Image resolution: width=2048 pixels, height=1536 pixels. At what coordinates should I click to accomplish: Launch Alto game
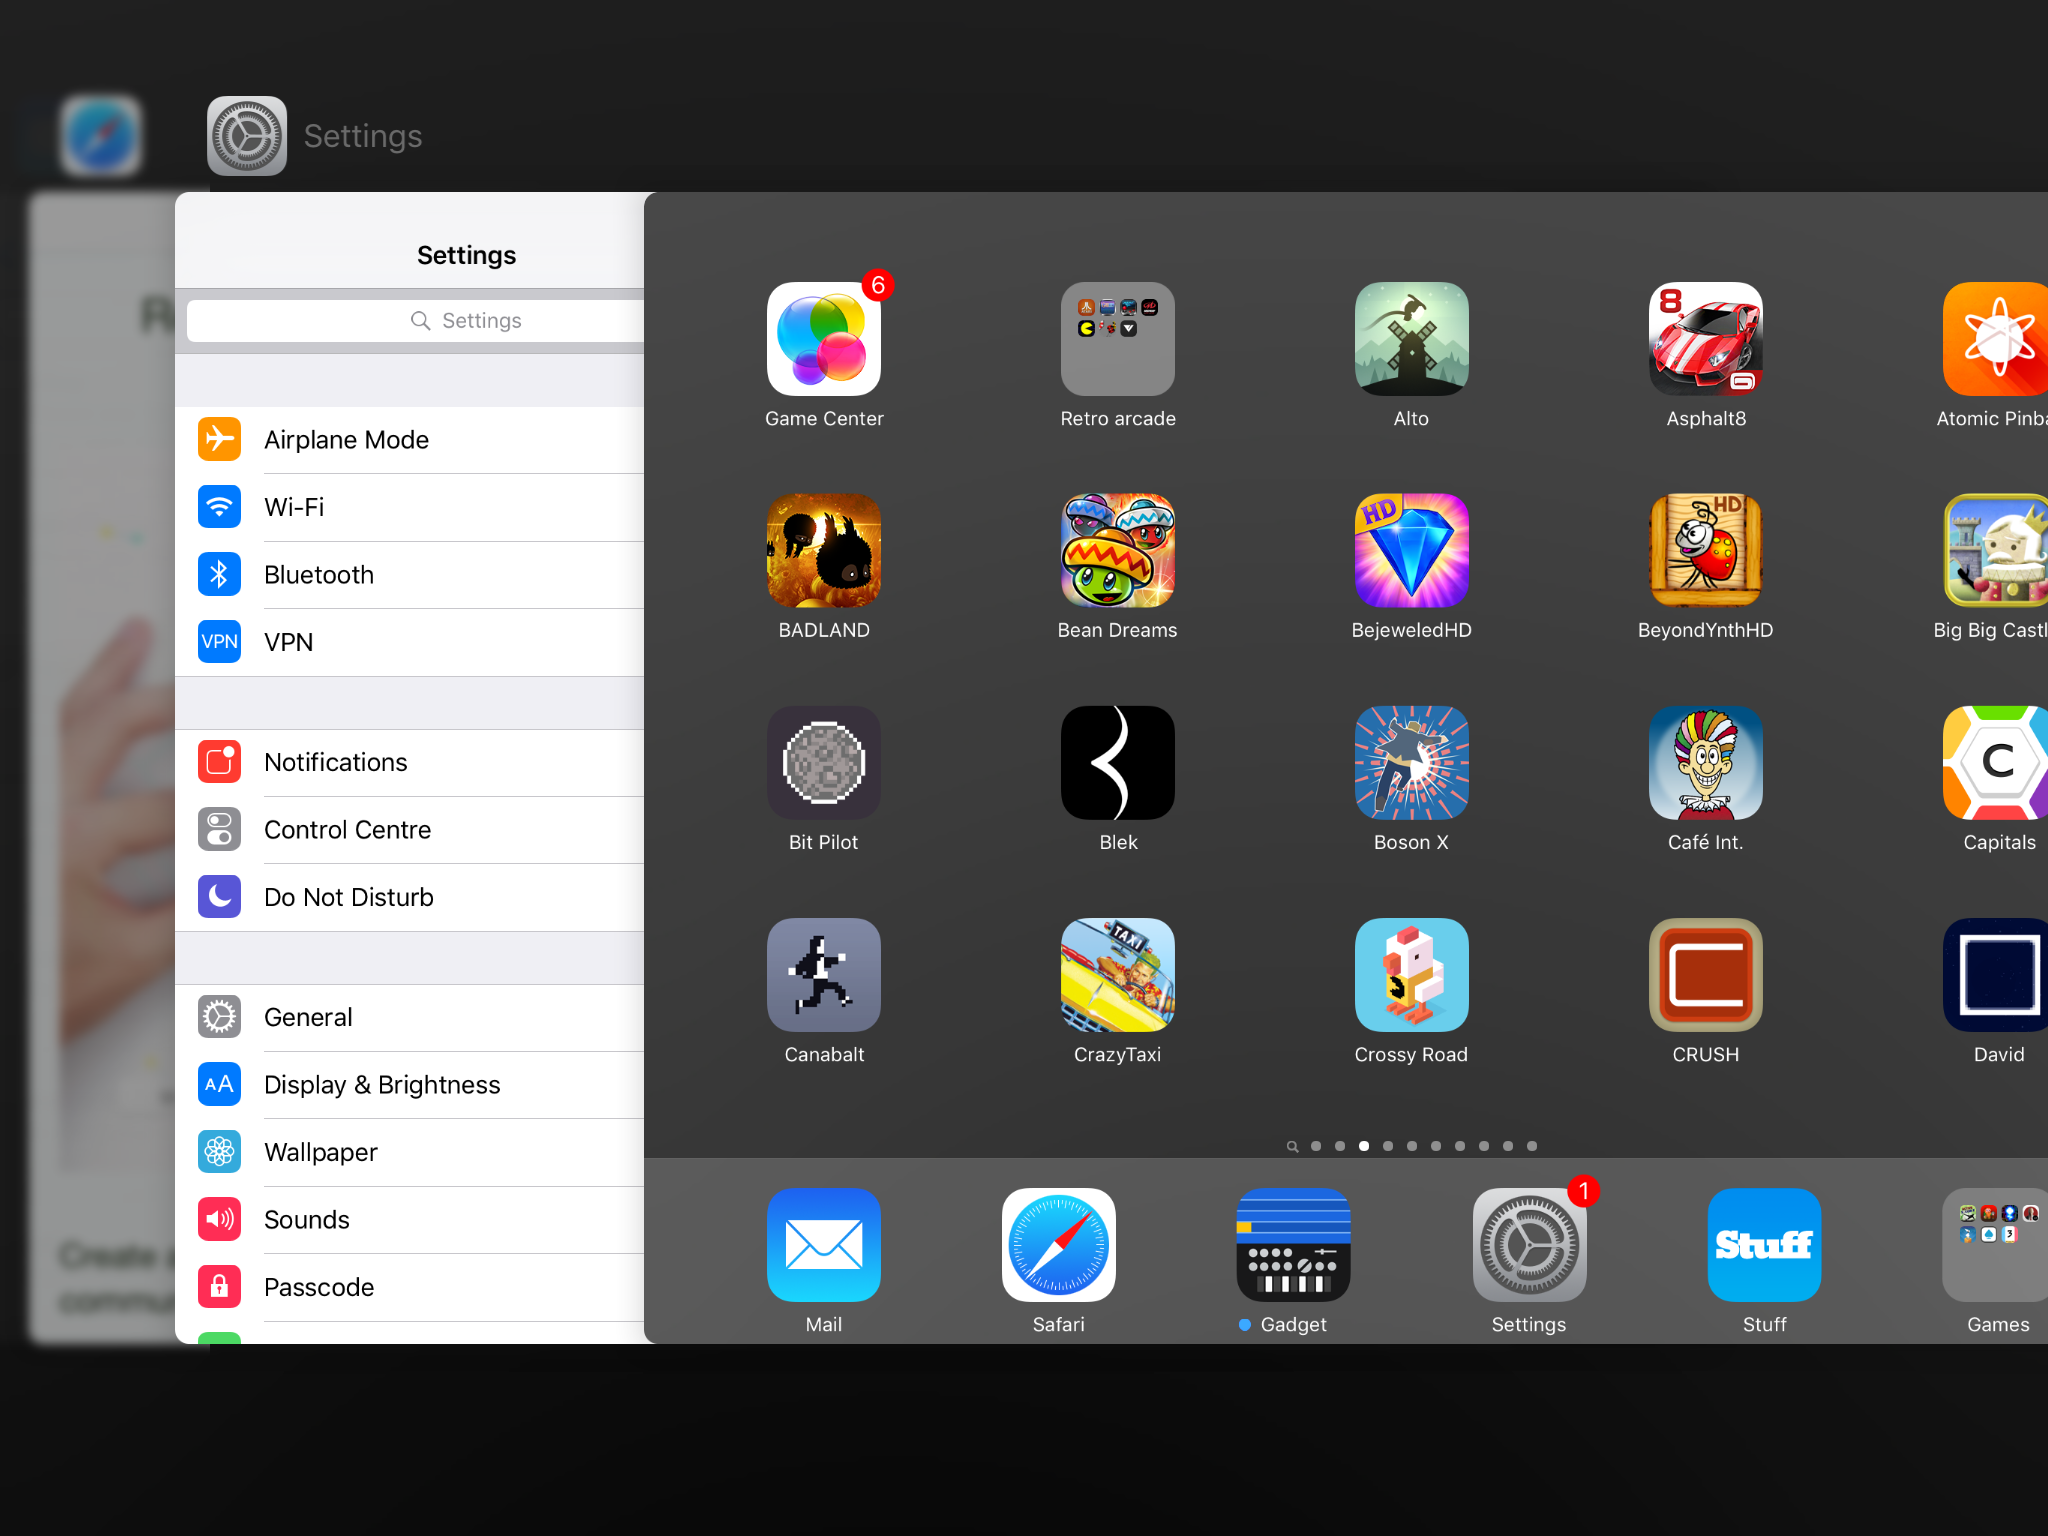coord(1412,339)
